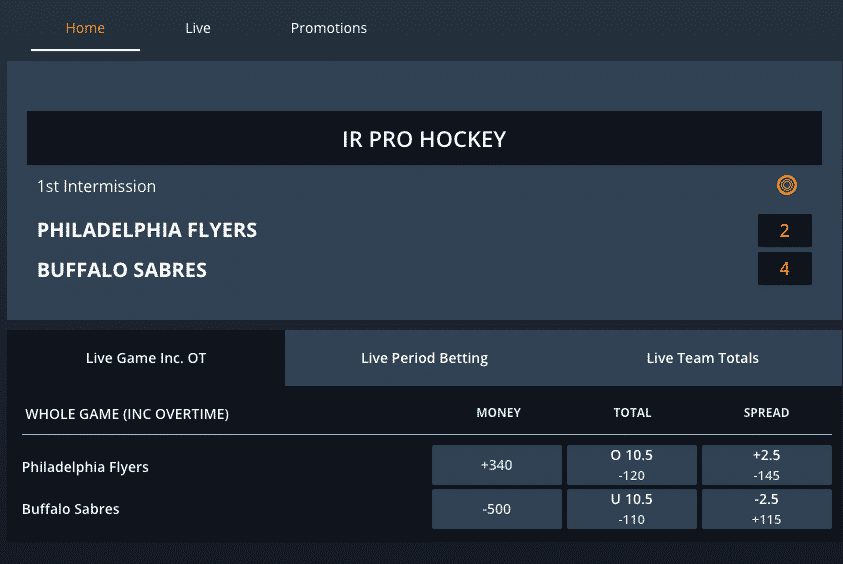This screenshot has width=843, height=564.
Task: Open the Home tab
Action: [x=85, y=28]
